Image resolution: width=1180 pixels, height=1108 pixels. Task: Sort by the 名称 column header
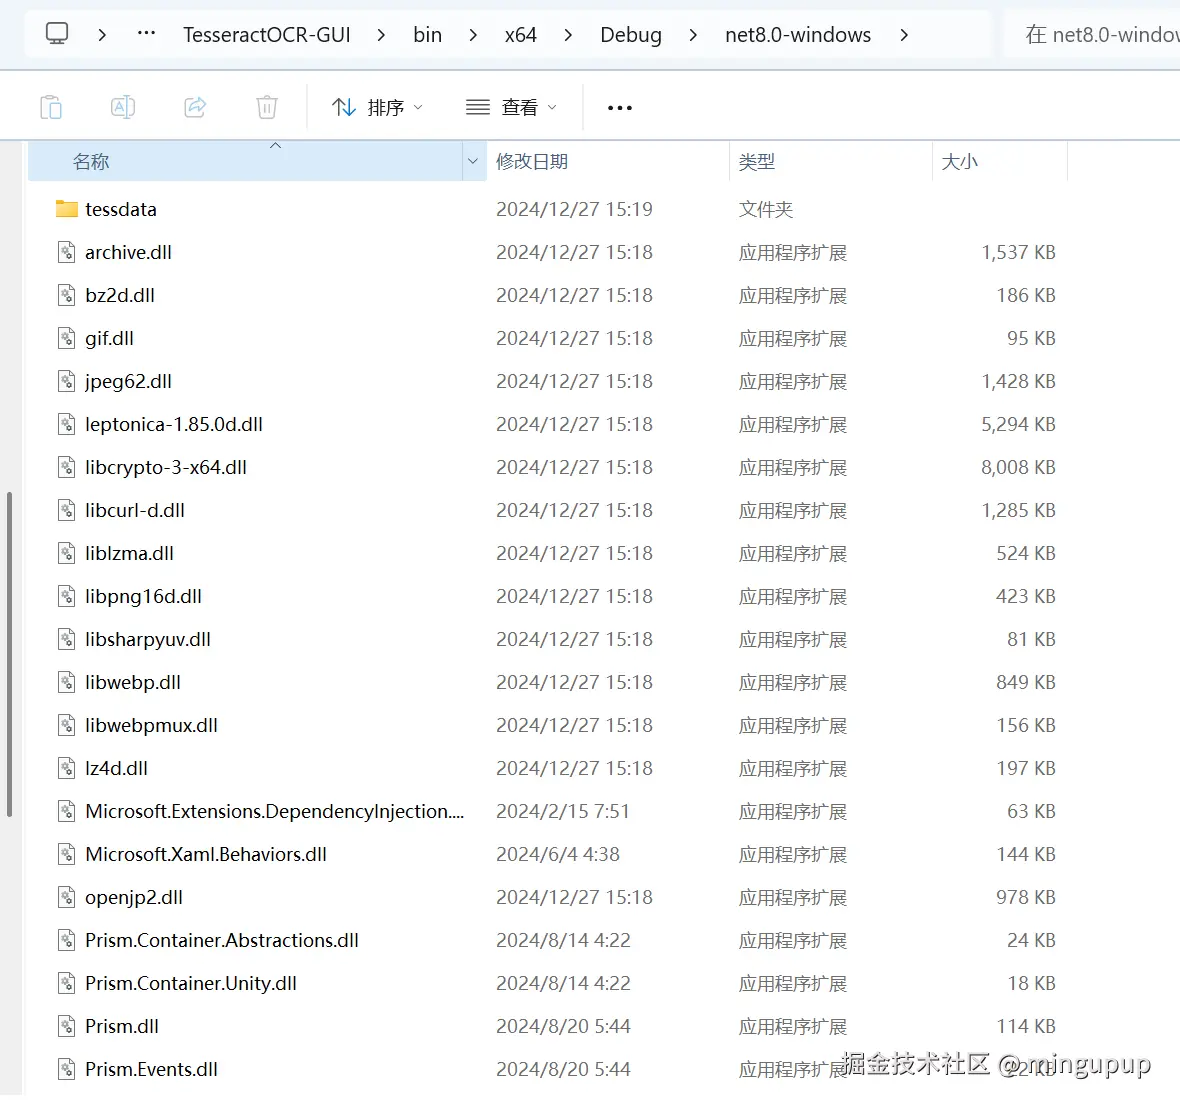pos(245,161)
